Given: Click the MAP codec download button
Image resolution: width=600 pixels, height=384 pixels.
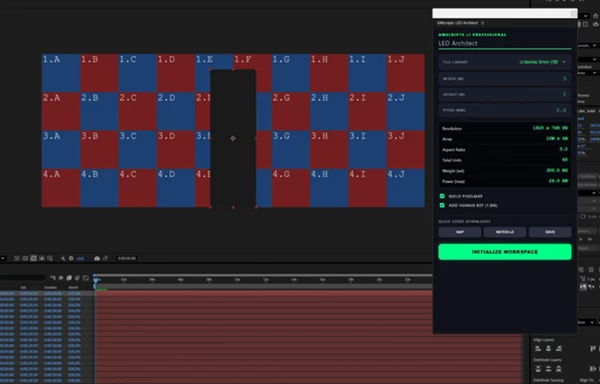Looking at the screenshot, I should click(x=460, y=232).
